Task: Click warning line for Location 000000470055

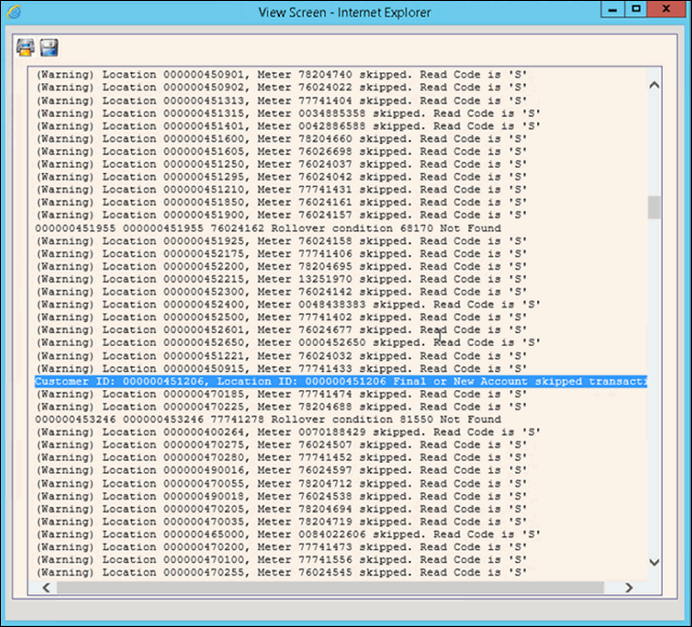Action: point(281,484)
